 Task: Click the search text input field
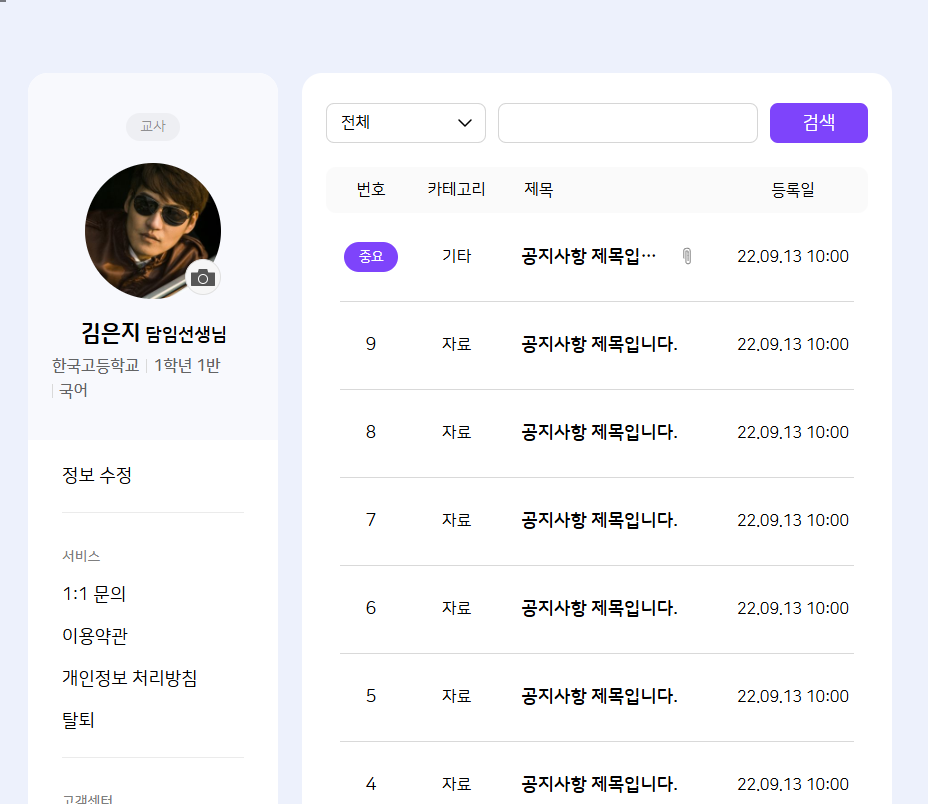[x=627, y=123]
